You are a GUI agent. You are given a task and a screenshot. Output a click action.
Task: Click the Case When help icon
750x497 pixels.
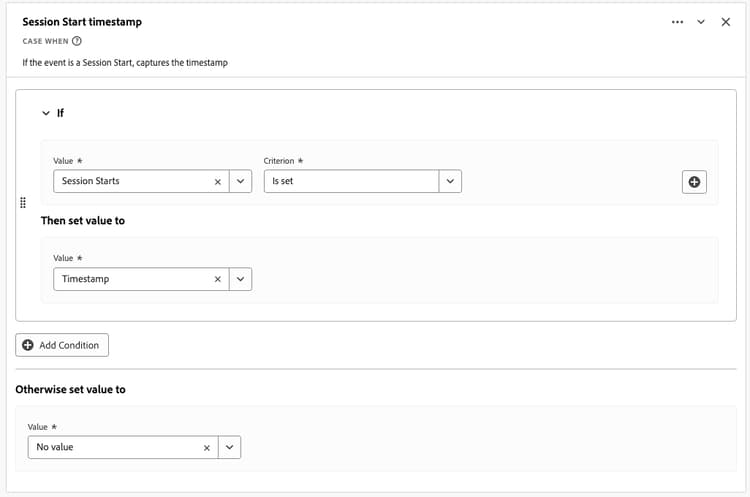[77, 42]
